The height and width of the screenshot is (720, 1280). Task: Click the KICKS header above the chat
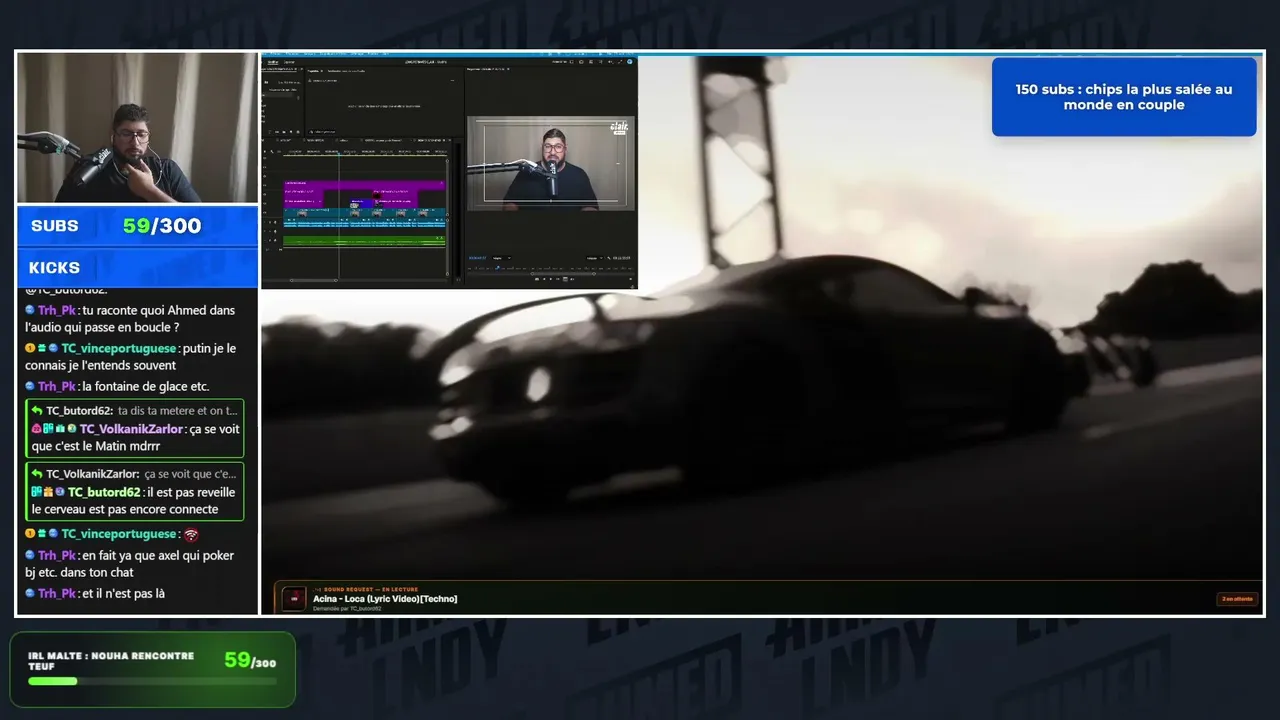coord(54,268)
